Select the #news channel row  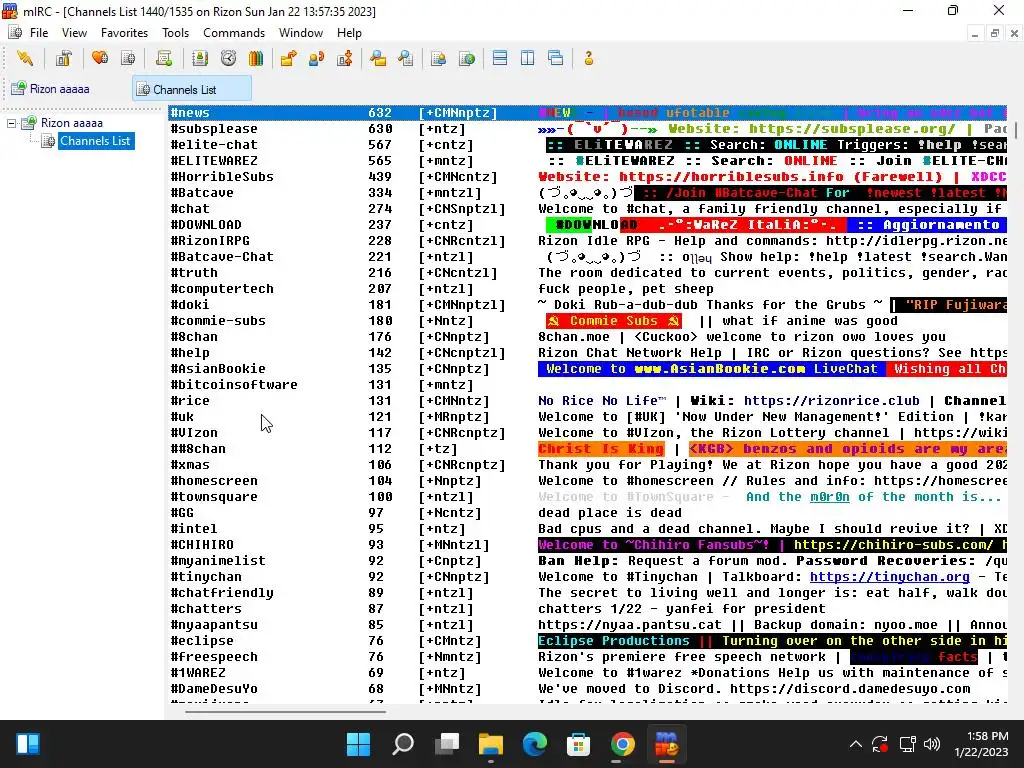587,112
